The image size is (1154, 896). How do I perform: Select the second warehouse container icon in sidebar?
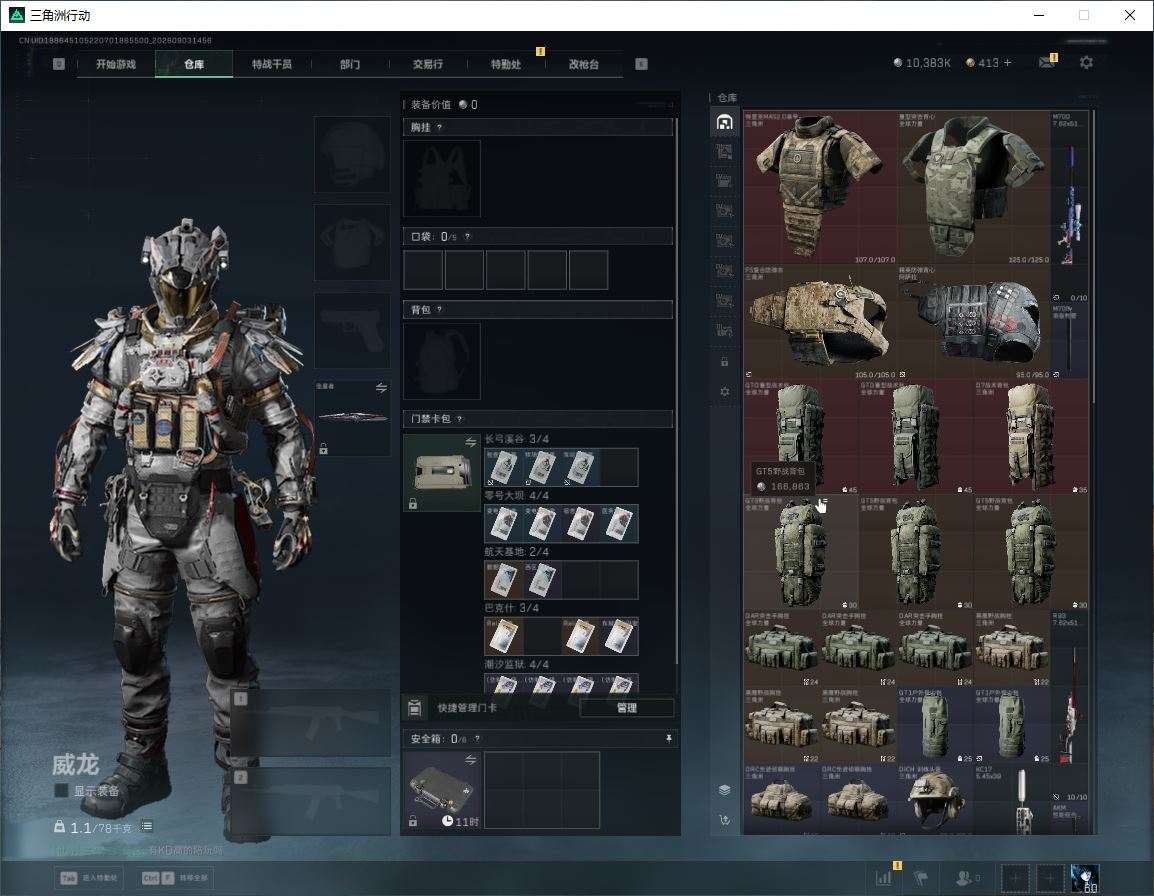(724, 152)
